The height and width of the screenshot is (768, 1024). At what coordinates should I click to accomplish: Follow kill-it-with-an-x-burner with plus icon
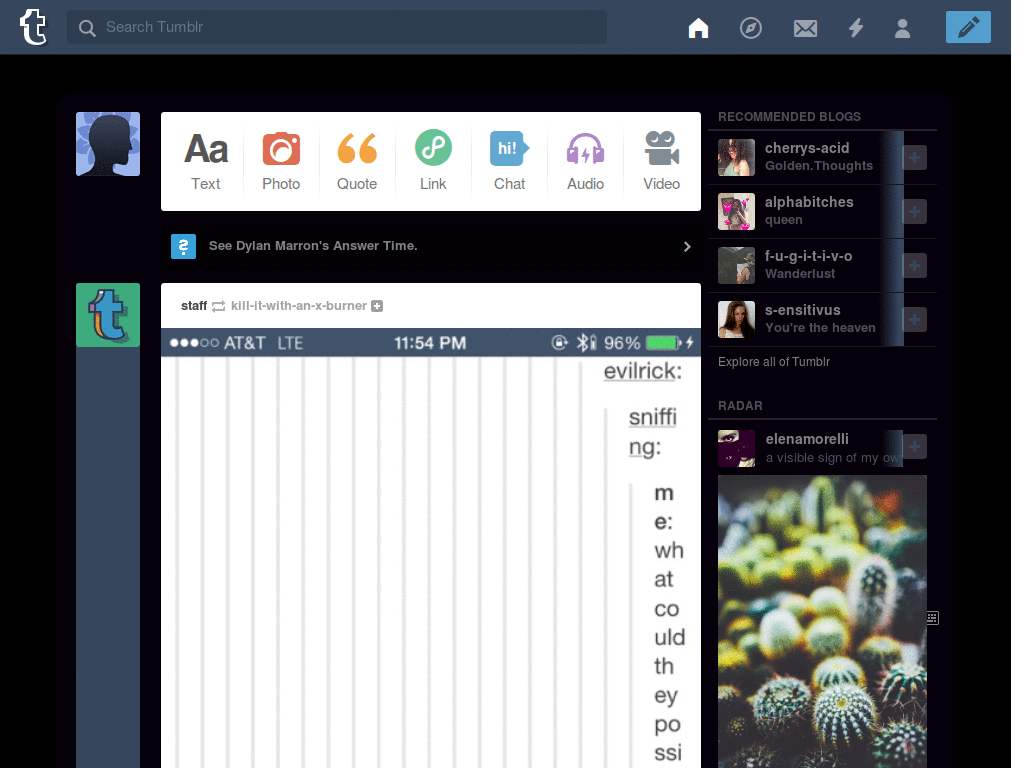tap(377, 306)
